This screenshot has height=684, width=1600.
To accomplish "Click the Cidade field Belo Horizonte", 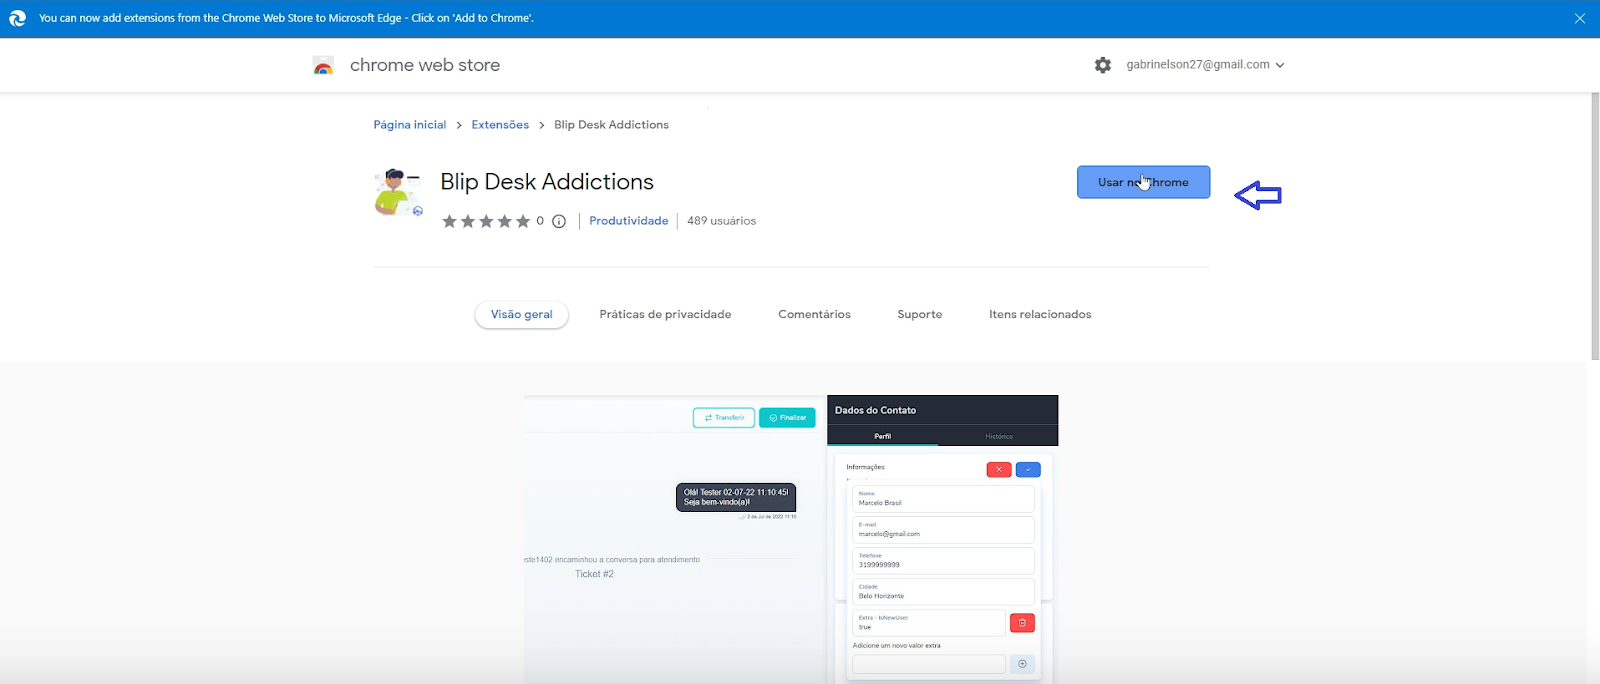I will 943,592.
